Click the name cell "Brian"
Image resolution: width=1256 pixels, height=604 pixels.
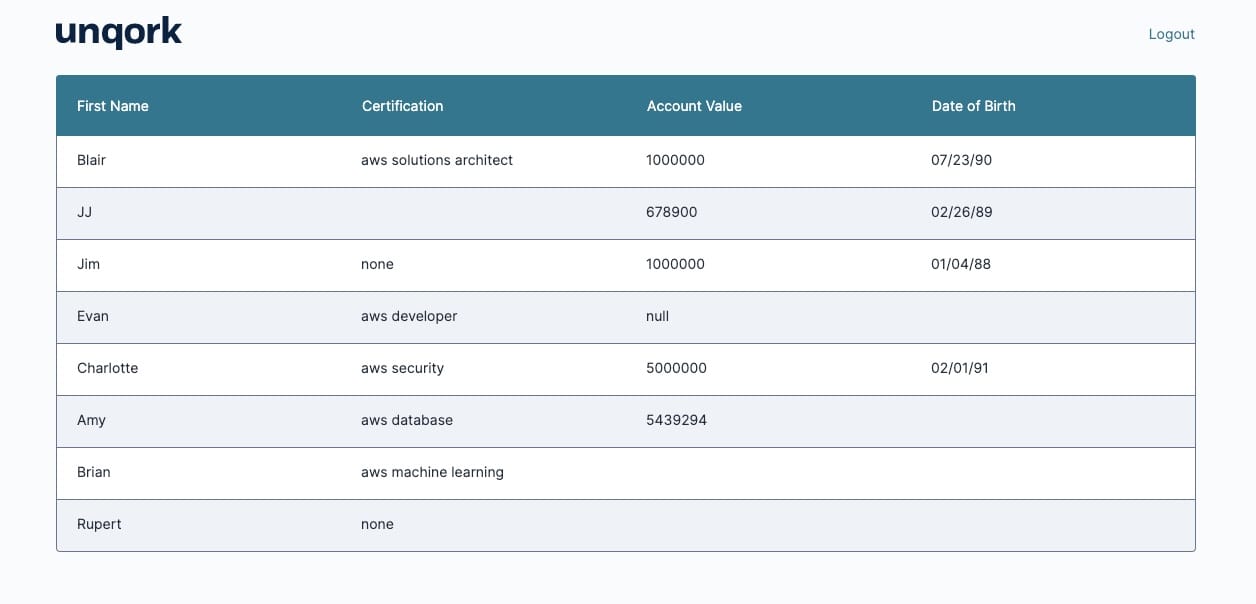tap(94, 472)
